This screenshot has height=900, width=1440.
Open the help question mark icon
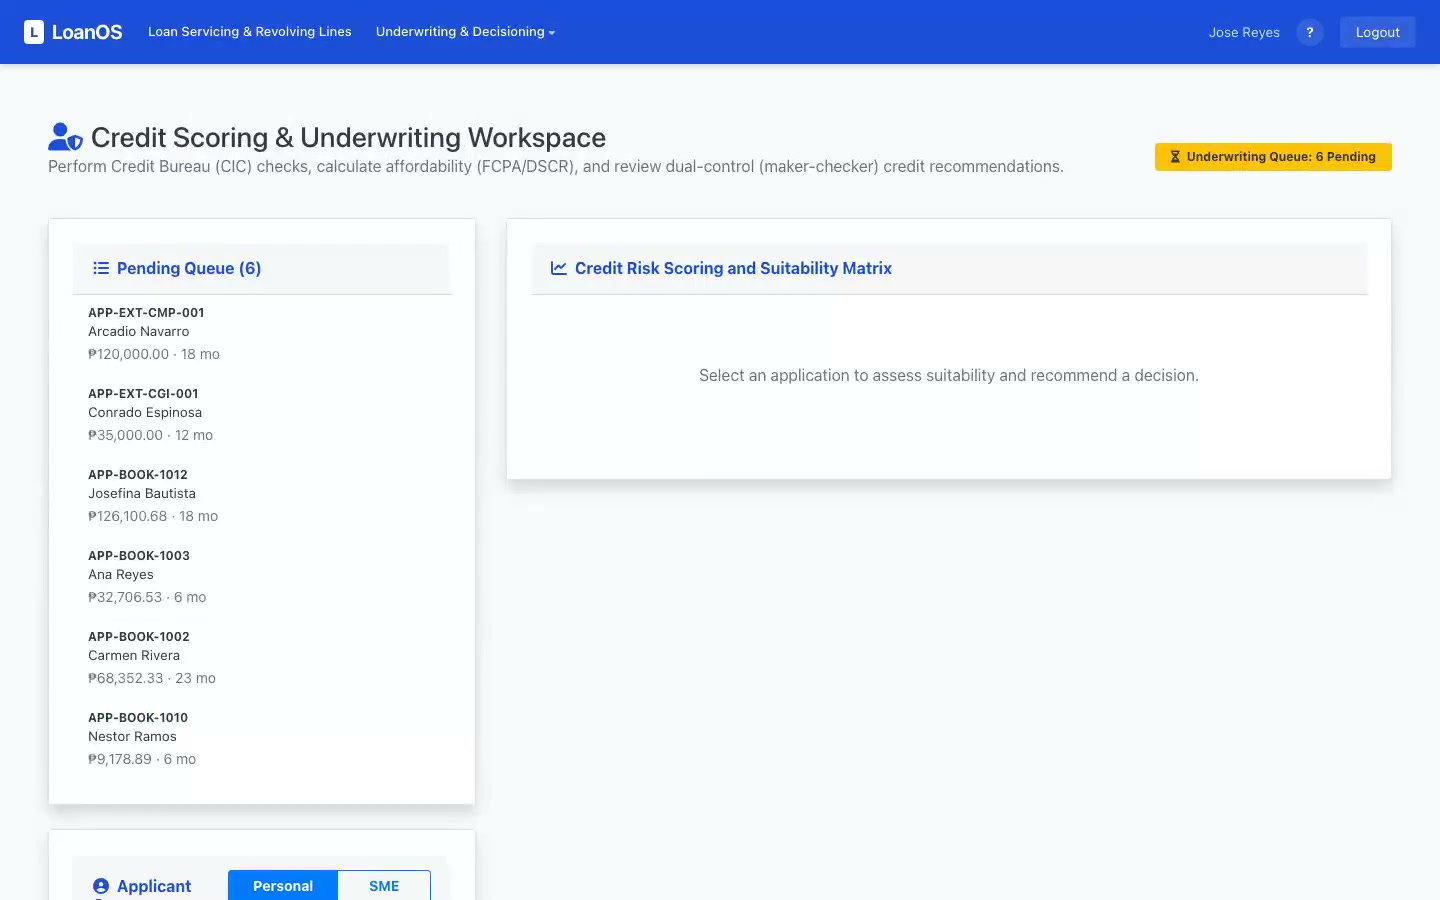pos(1310,32)
